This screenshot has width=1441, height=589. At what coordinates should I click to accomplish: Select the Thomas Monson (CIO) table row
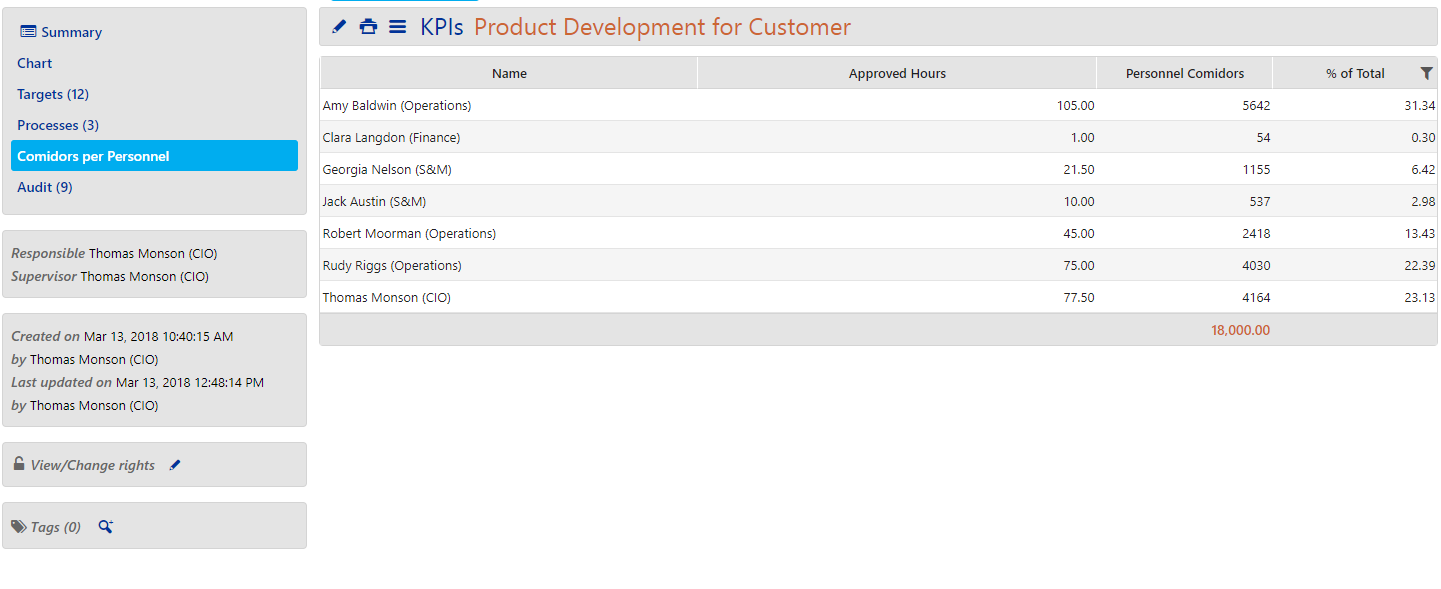click(x=878, y=297)
